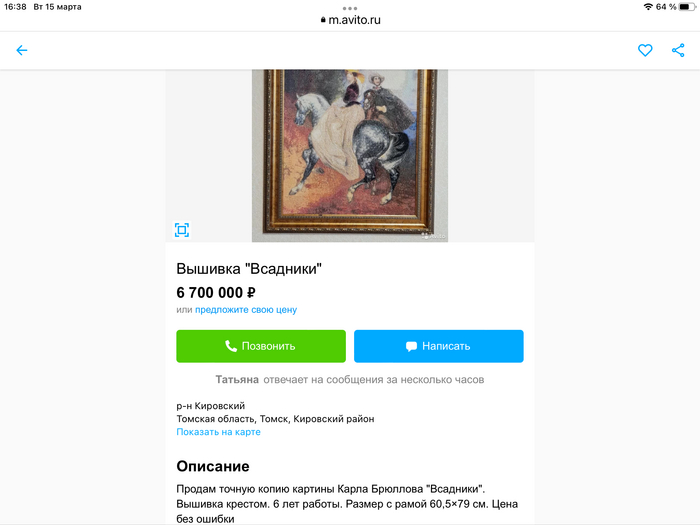Expand photo with fullscreen icon
Viewport: 700px width, 525px height.
click(182, 230)
